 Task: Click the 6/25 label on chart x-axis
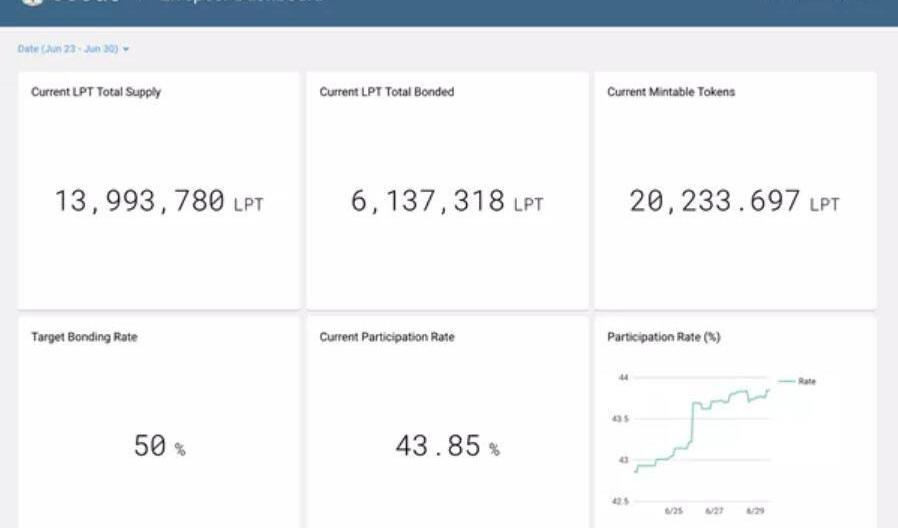(674, 511)
